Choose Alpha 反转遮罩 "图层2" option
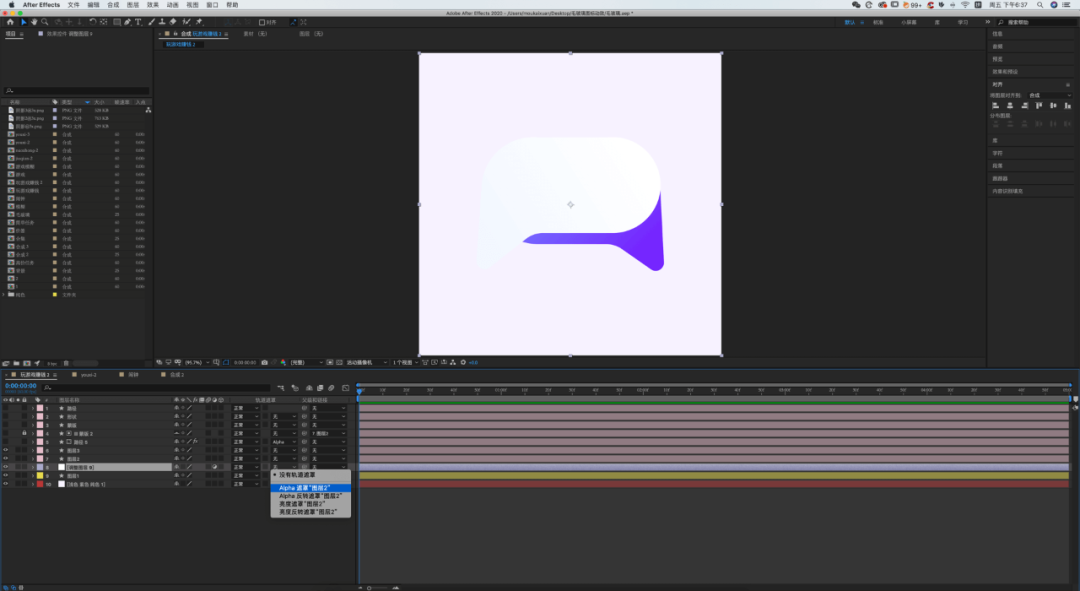The image size is (1080, 591). [310, 496]
